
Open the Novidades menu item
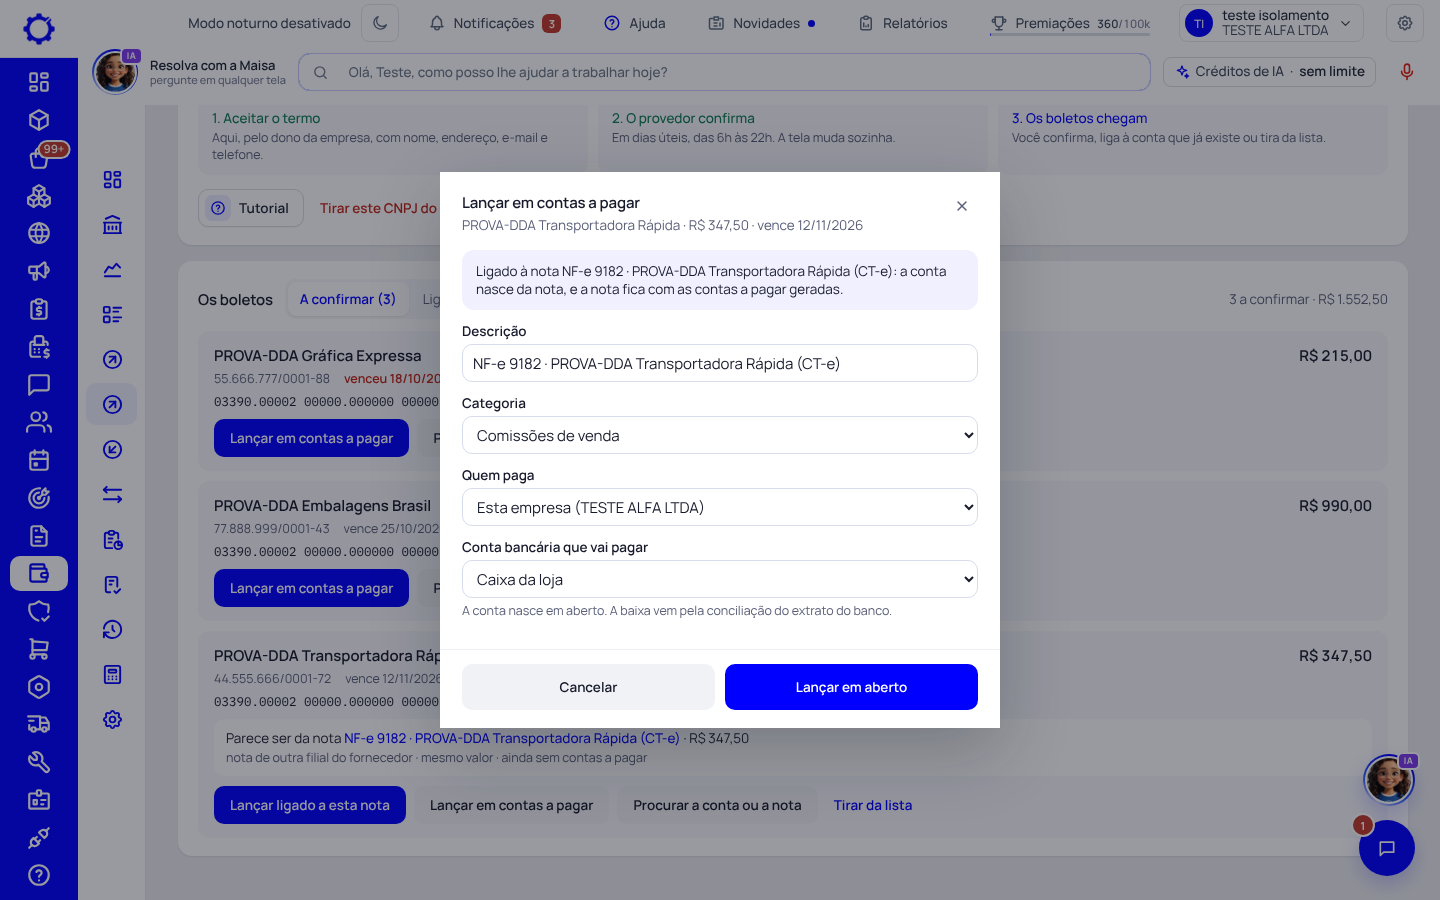[x=762, y=23]
